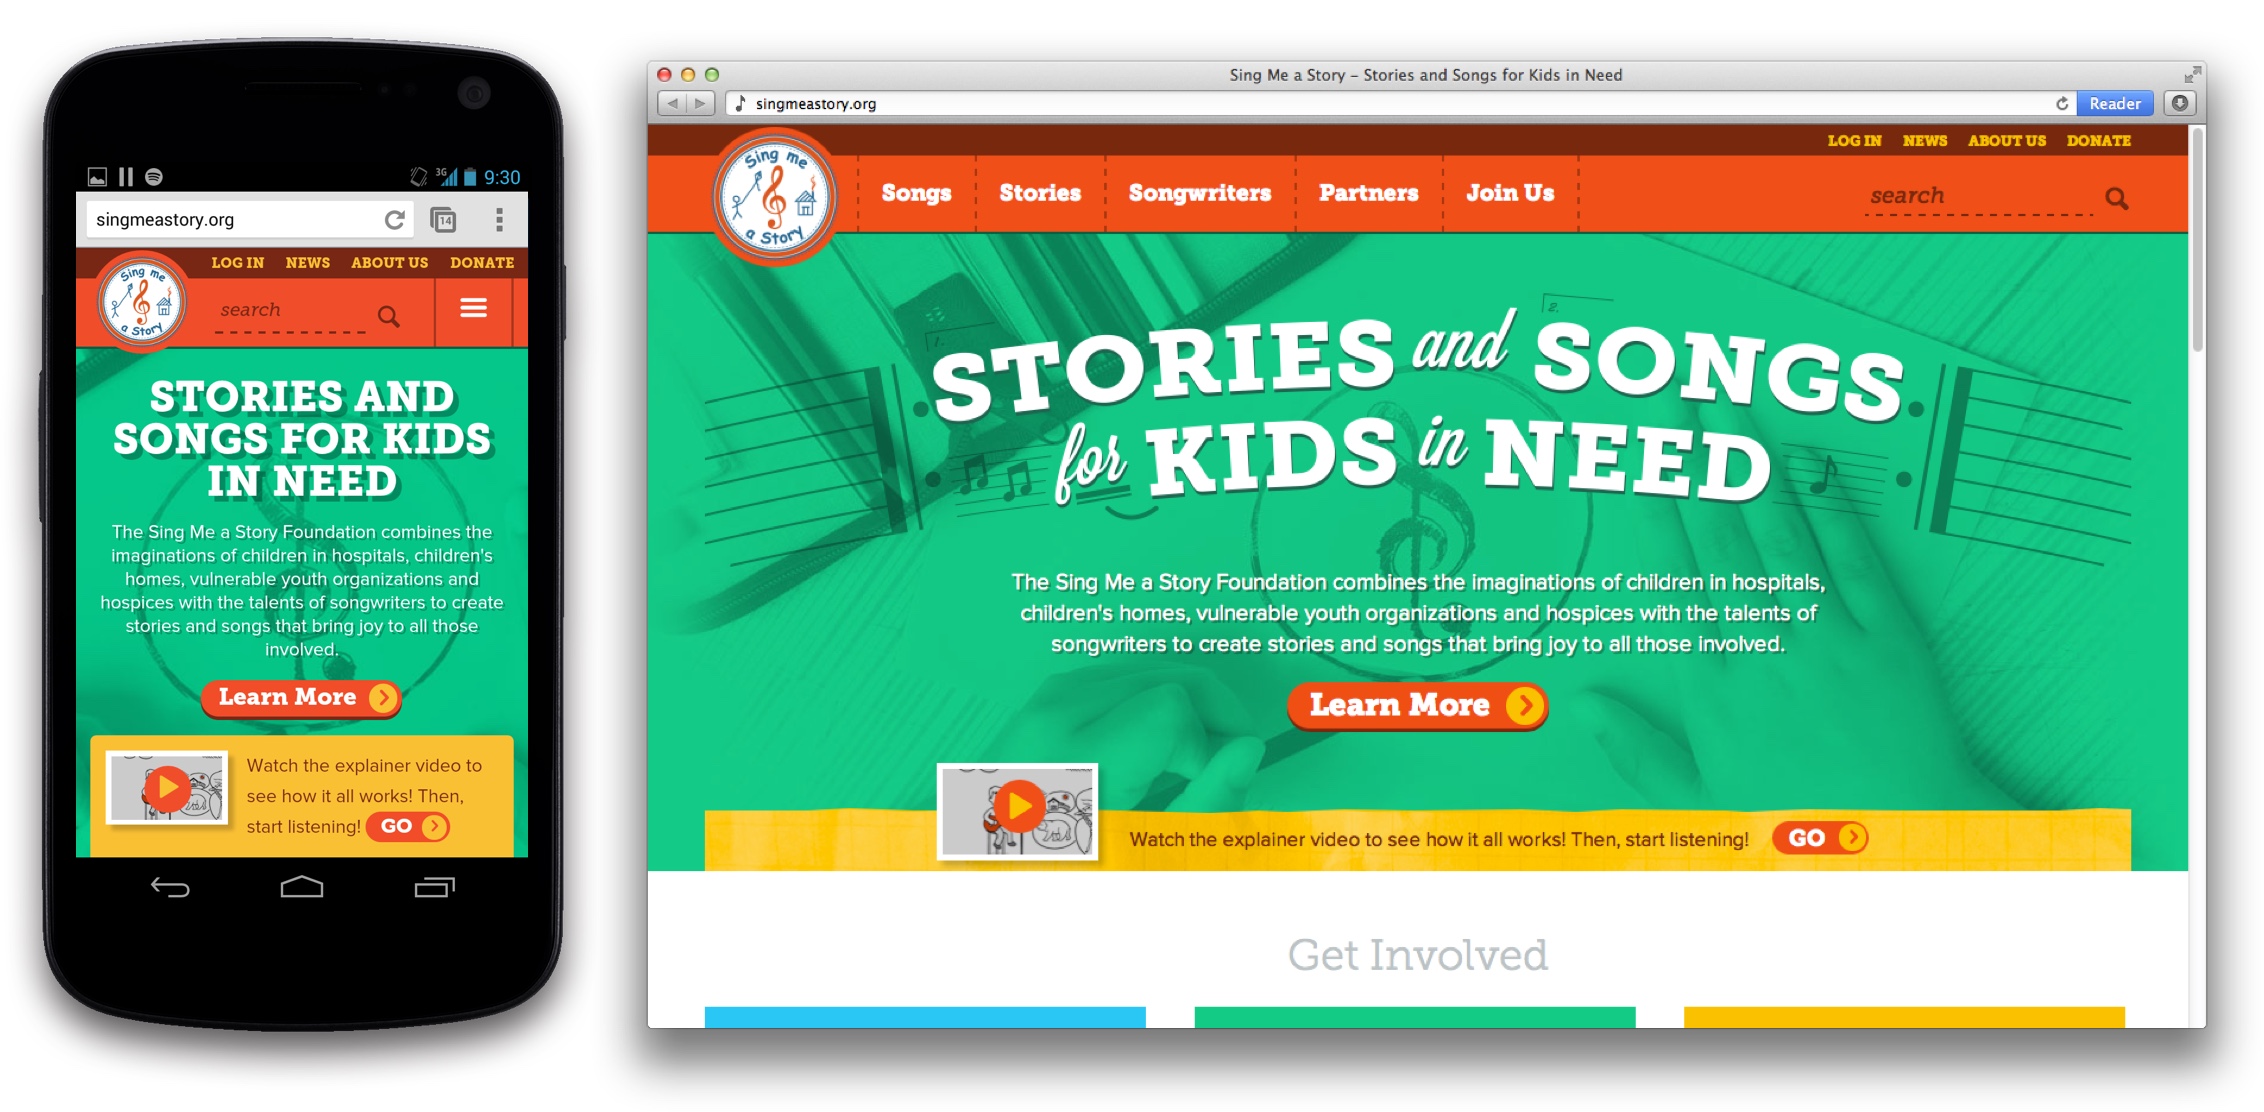
Task: Tap the mobile browser reload icon
Action: coord(395,219)
